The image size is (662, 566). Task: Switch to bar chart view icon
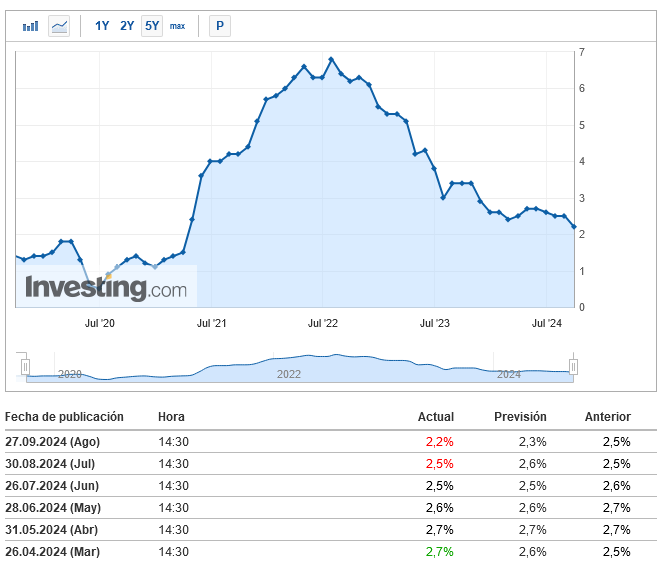click(30, 26)
